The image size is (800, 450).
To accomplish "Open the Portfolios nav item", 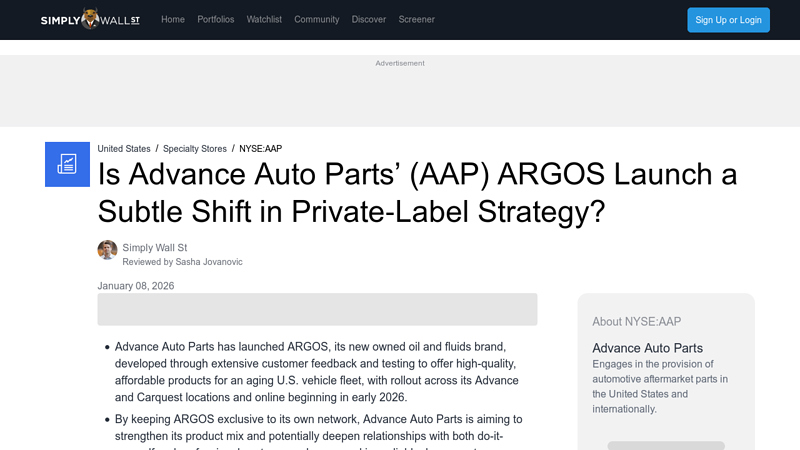I will [x=216, y=19].
